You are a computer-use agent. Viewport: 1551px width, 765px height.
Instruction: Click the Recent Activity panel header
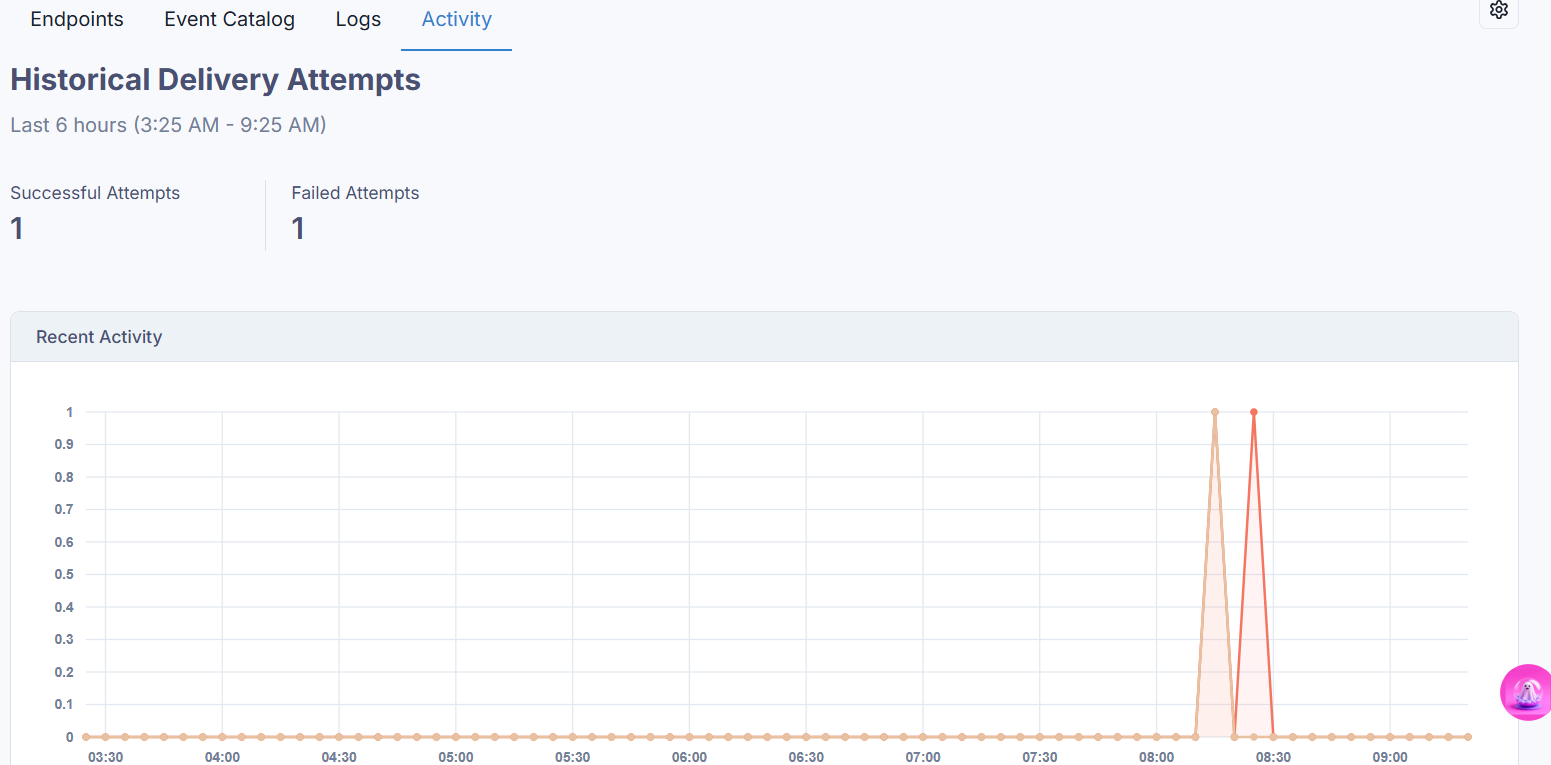click(x=764, y=337)
